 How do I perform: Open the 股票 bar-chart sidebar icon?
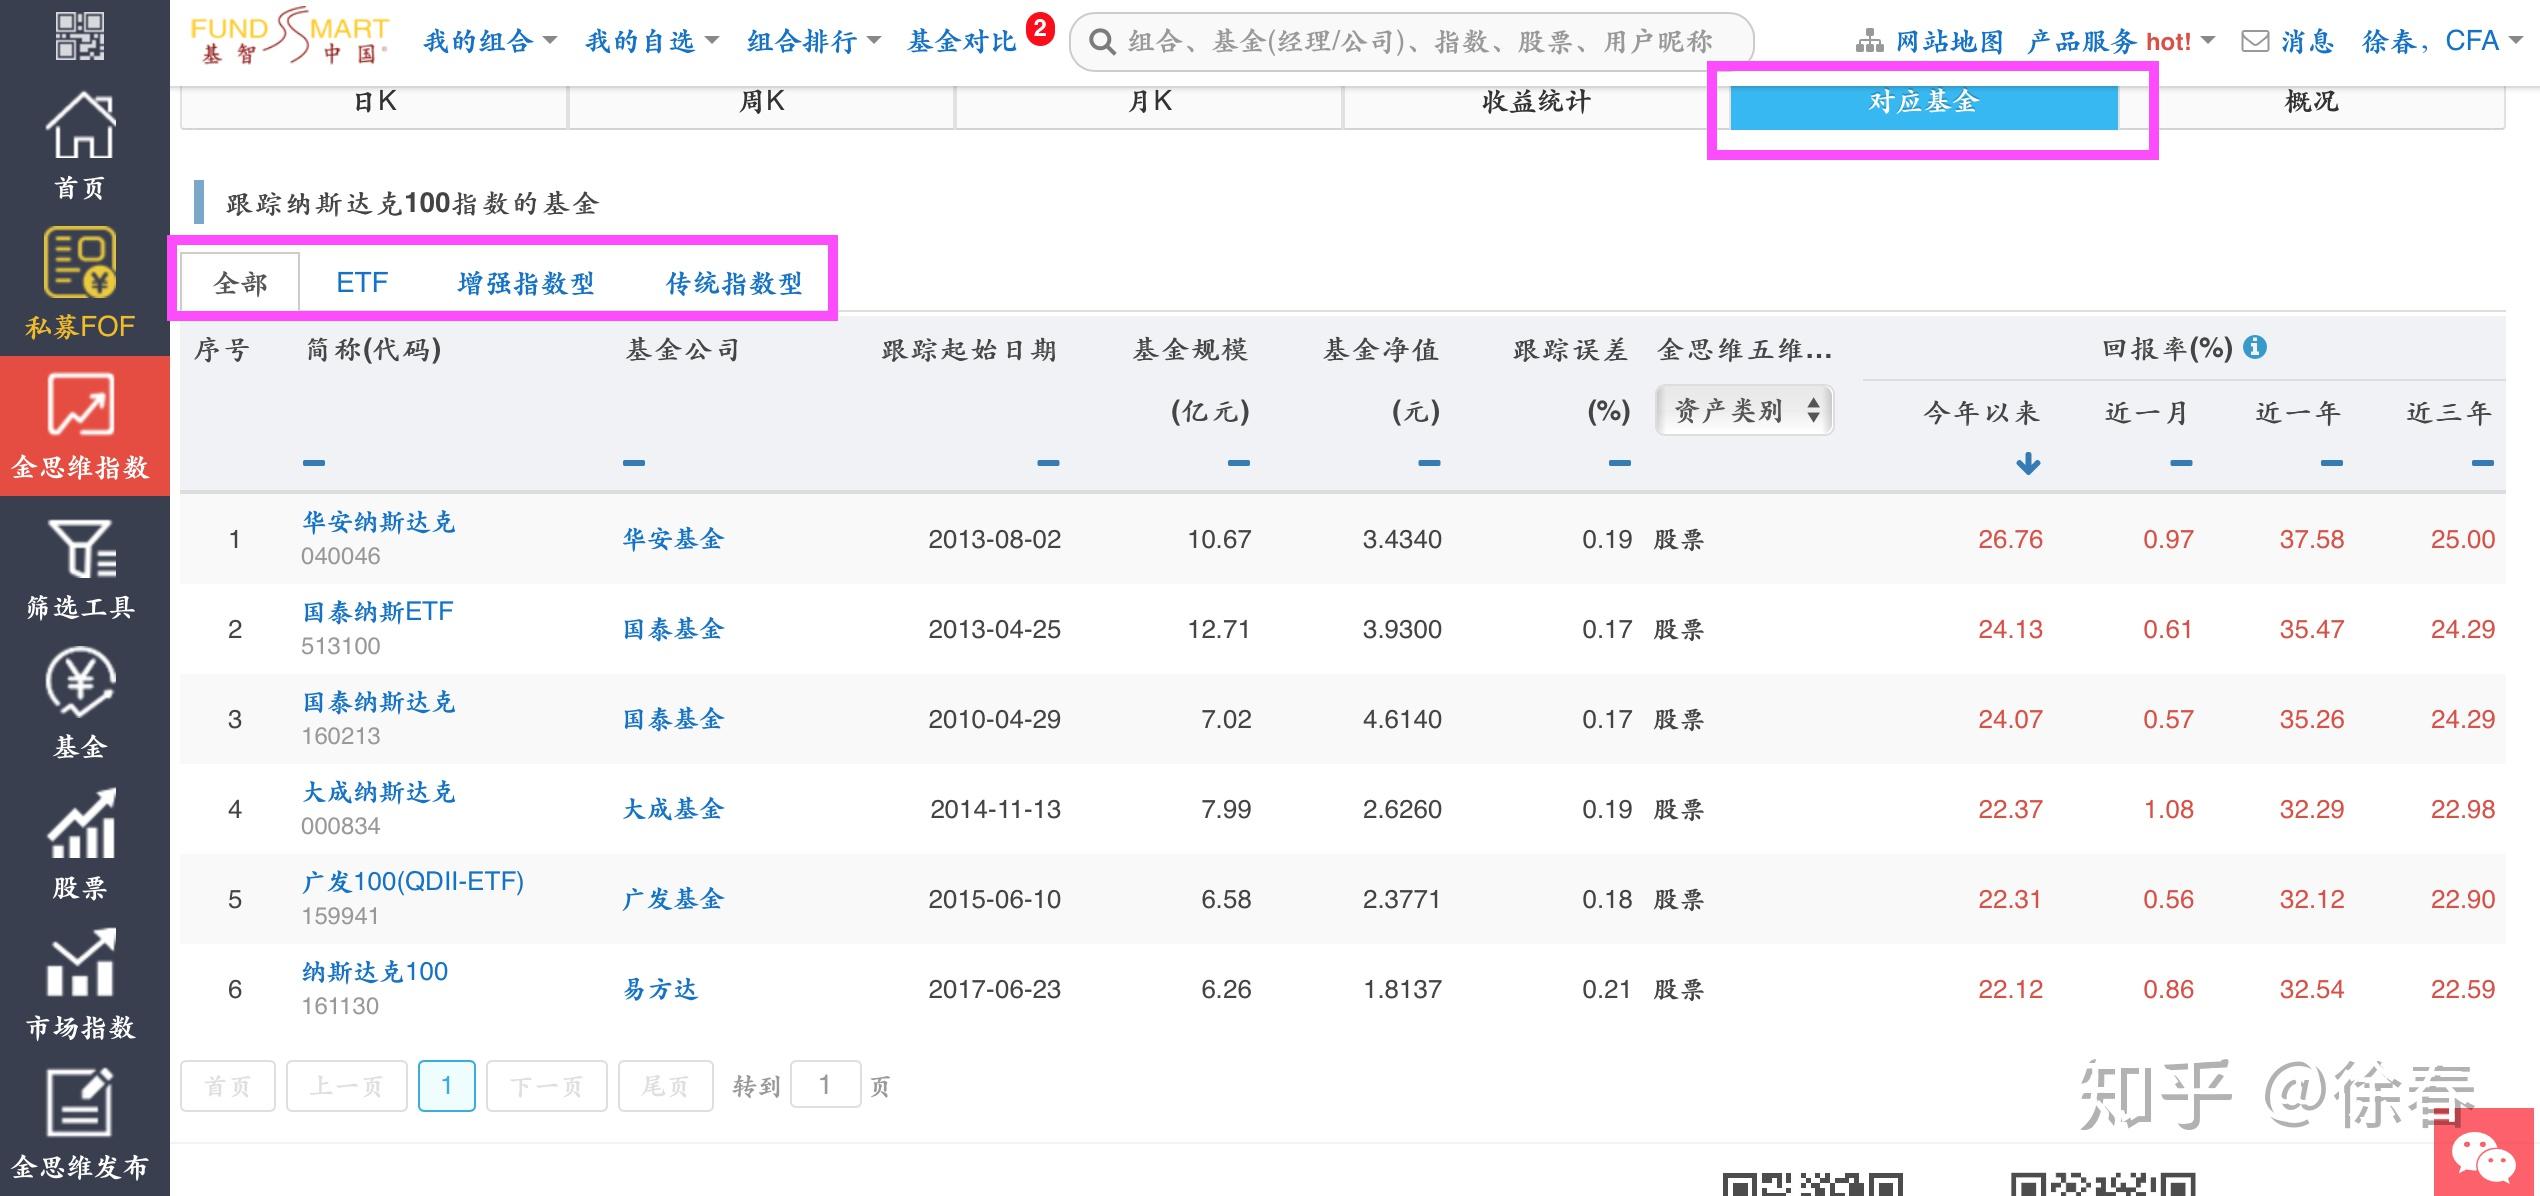[80, 824]
